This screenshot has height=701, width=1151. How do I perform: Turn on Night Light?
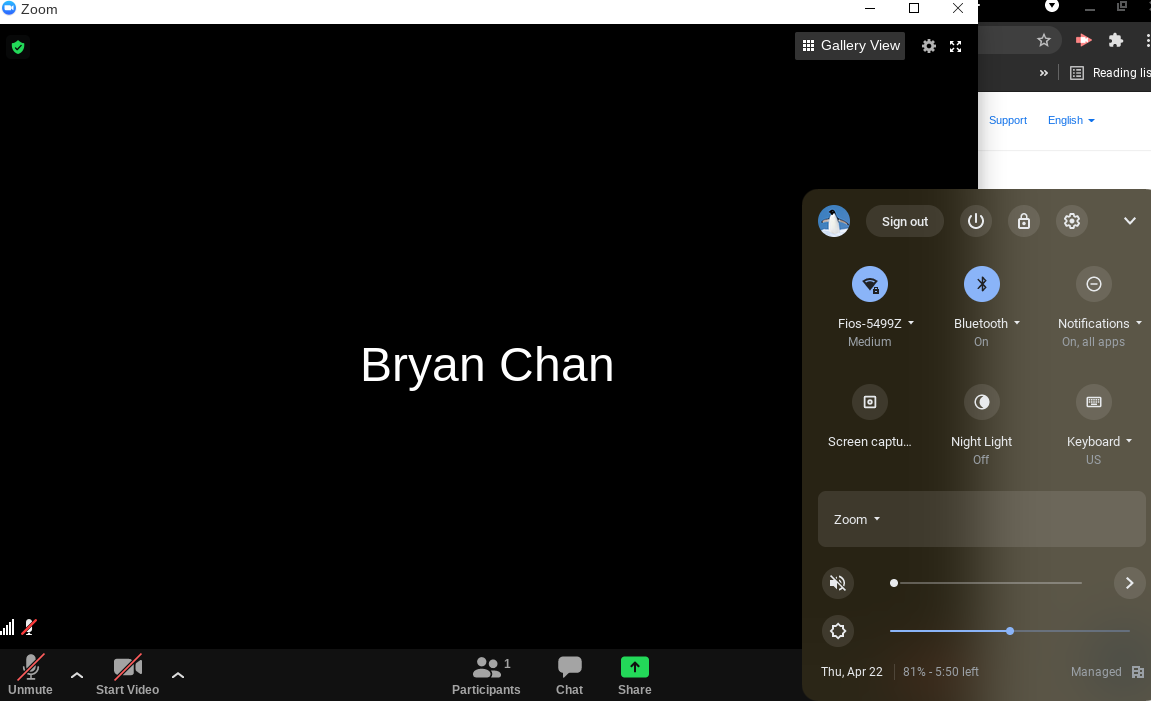981,402
